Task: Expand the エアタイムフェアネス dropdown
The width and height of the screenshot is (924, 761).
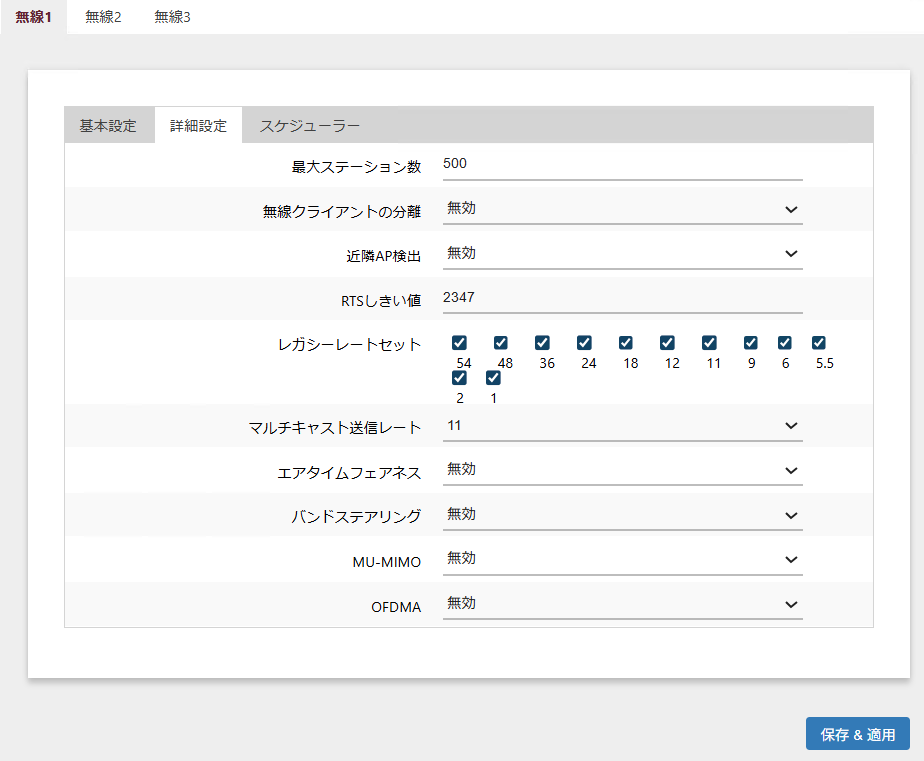Action: 622,470
